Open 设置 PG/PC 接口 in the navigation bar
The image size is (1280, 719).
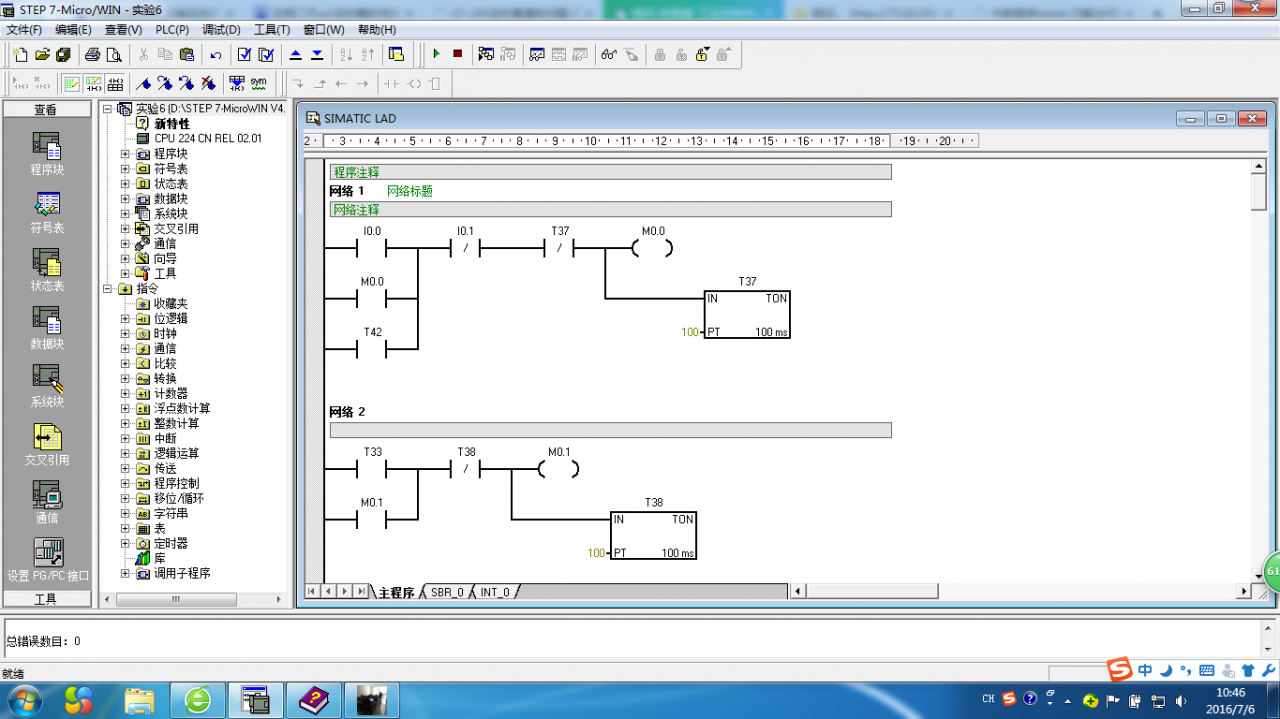47,560
